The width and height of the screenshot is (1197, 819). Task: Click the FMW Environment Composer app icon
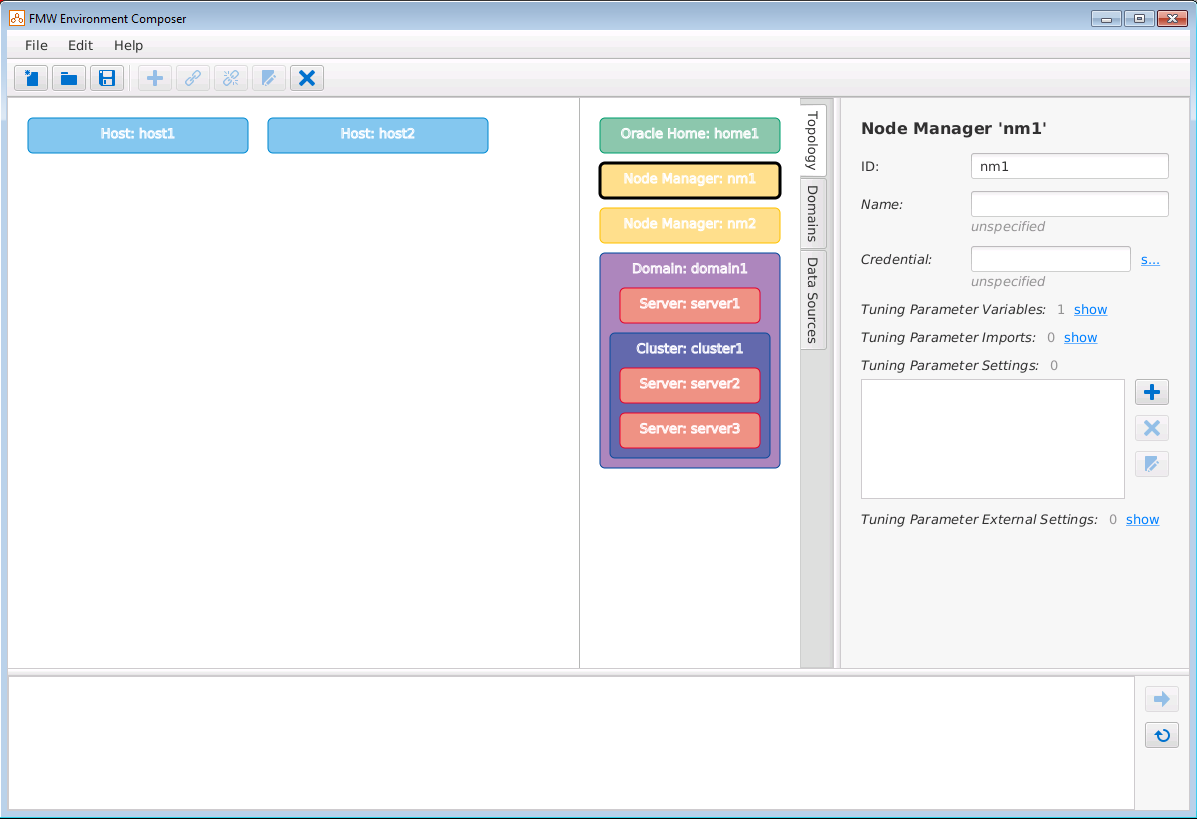click(17, 18)
